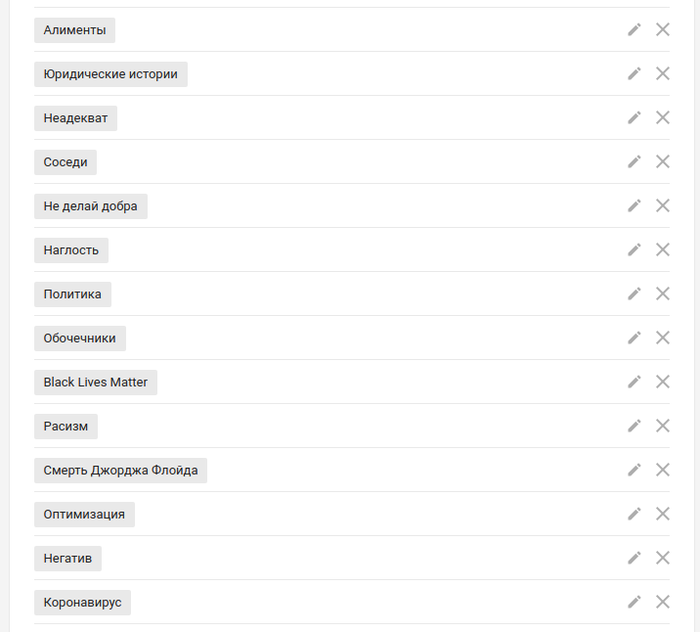Remove the Обочечники tag
Viewport: 700px width, 632px height.
click(x=662, y=338)
